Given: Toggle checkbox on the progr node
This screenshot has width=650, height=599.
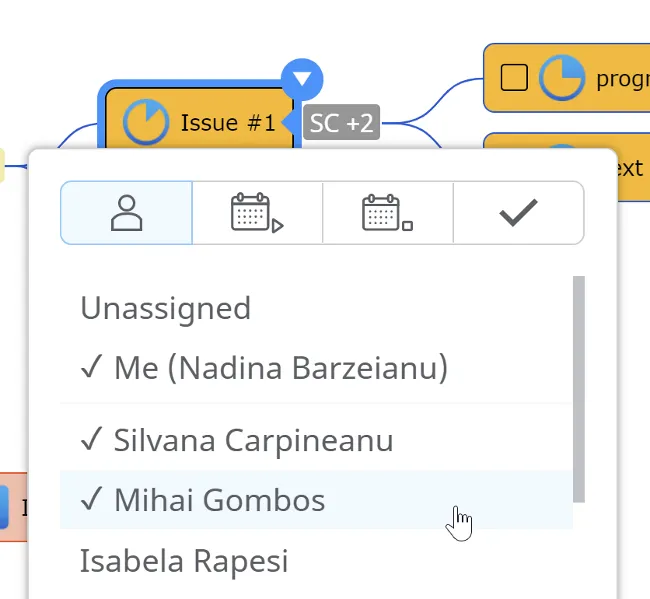Looking at the screenshot, I should point(514,78).
